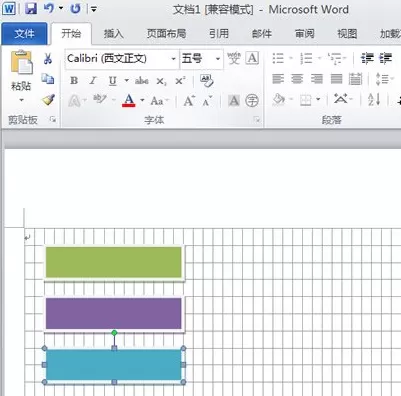Toggle Italic formatting

point(93,81)
